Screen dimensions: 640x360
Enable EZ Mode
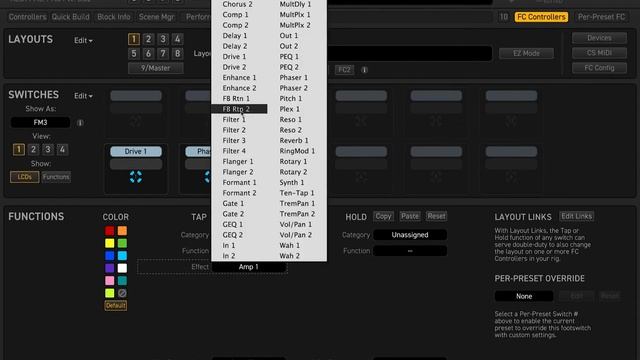527,53
